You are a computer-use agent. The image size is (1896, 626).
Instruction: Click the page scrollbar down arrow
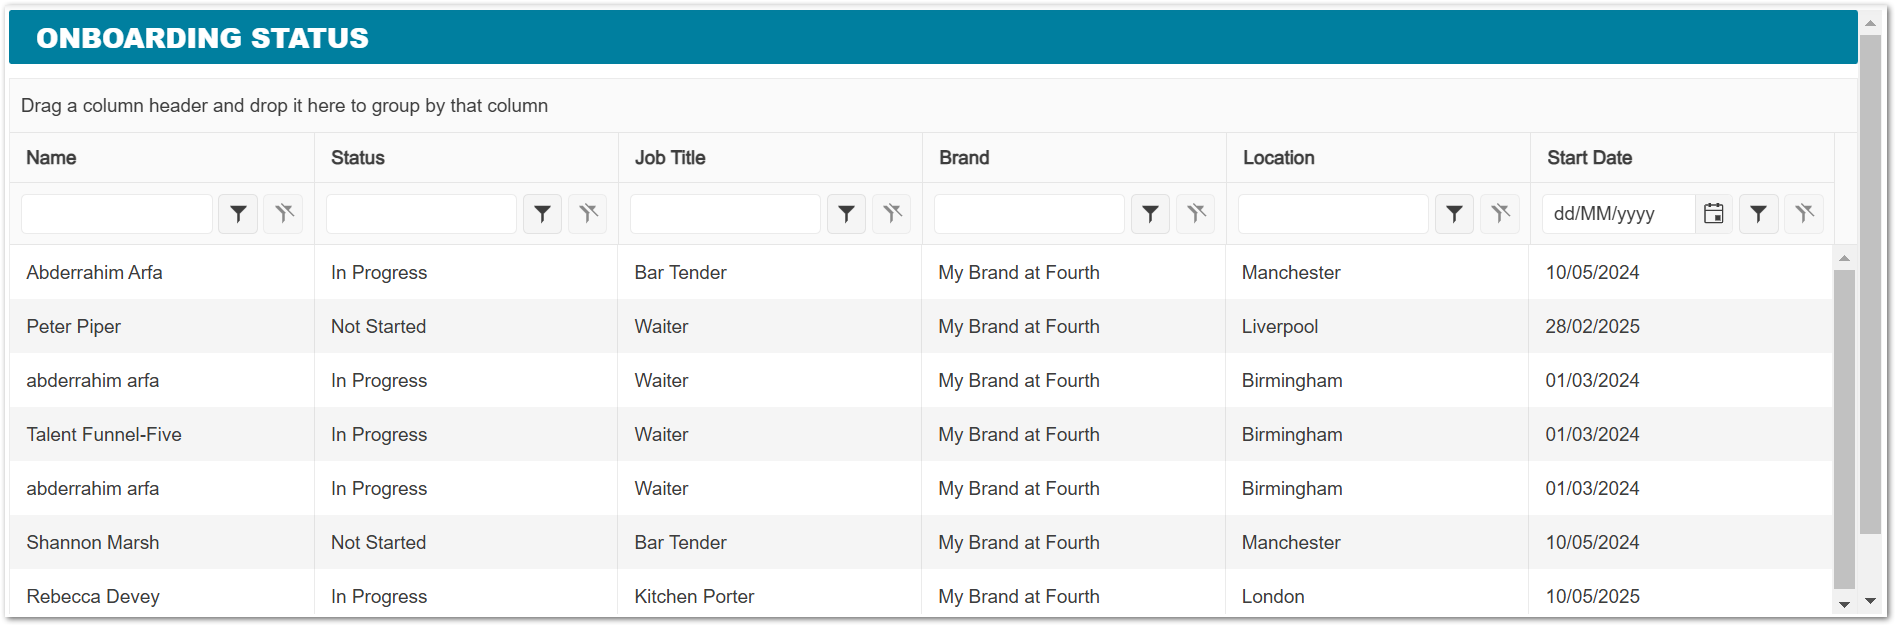tap(1870, 601)
